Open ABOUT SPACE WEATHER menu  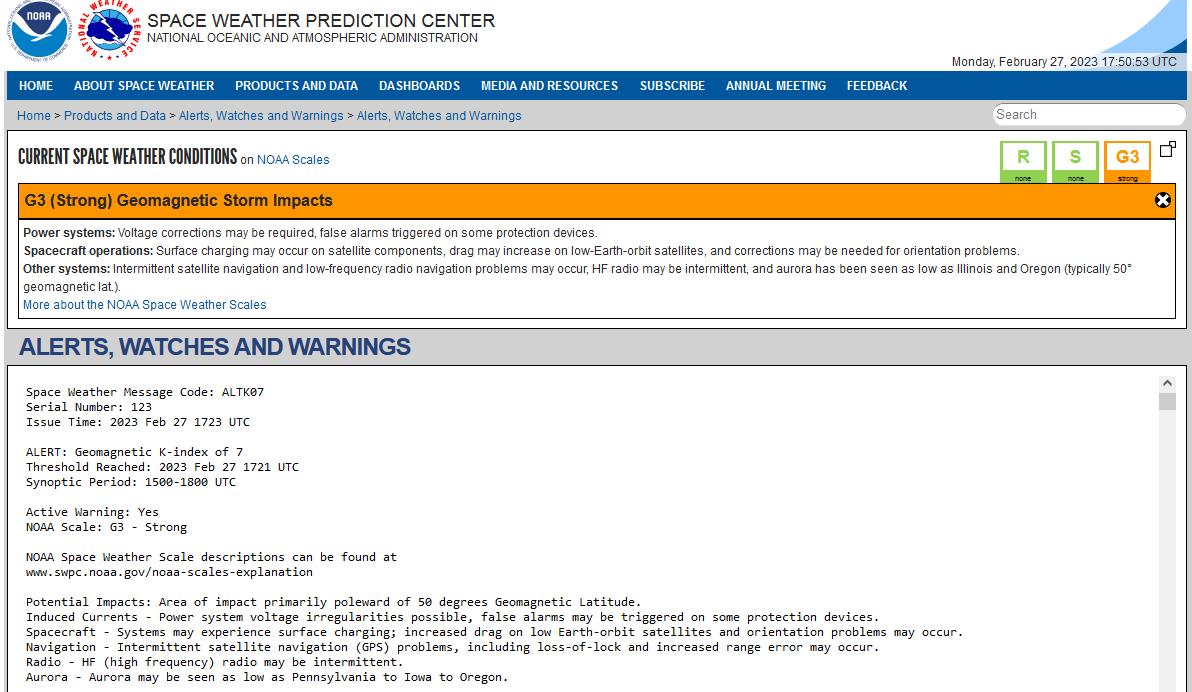click(x=144, y=86)
